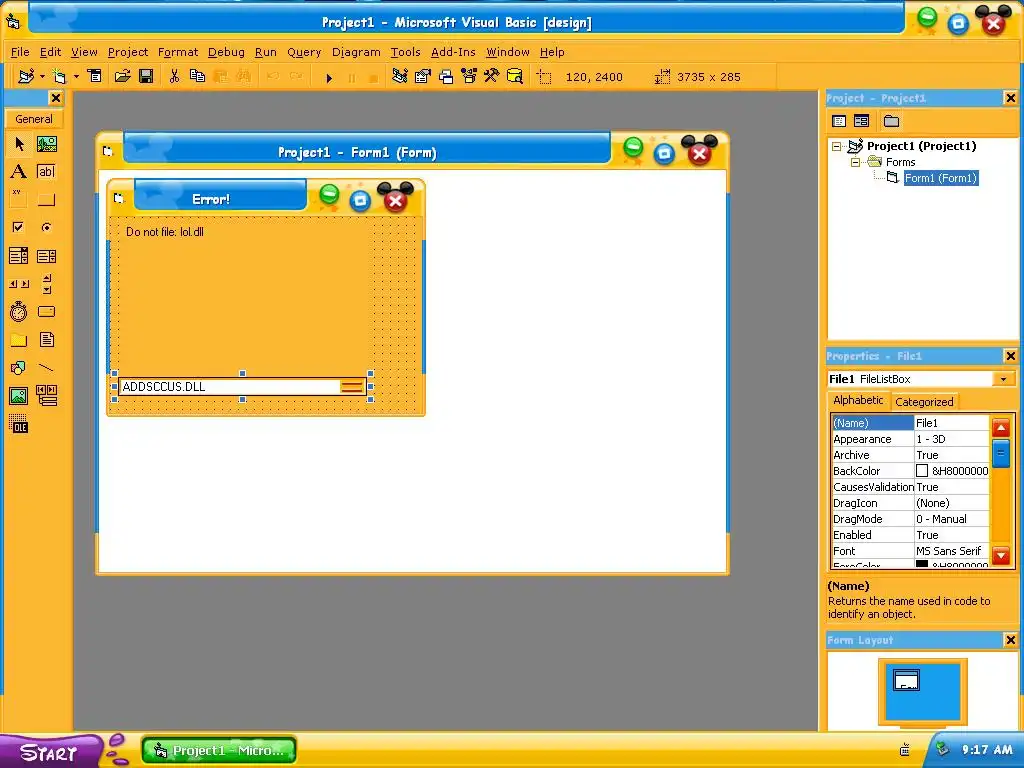Pick the TextBox tool (abl icon)
Image resolution: width=1024 pixels, height=768 pixels.
coord(46,172)
